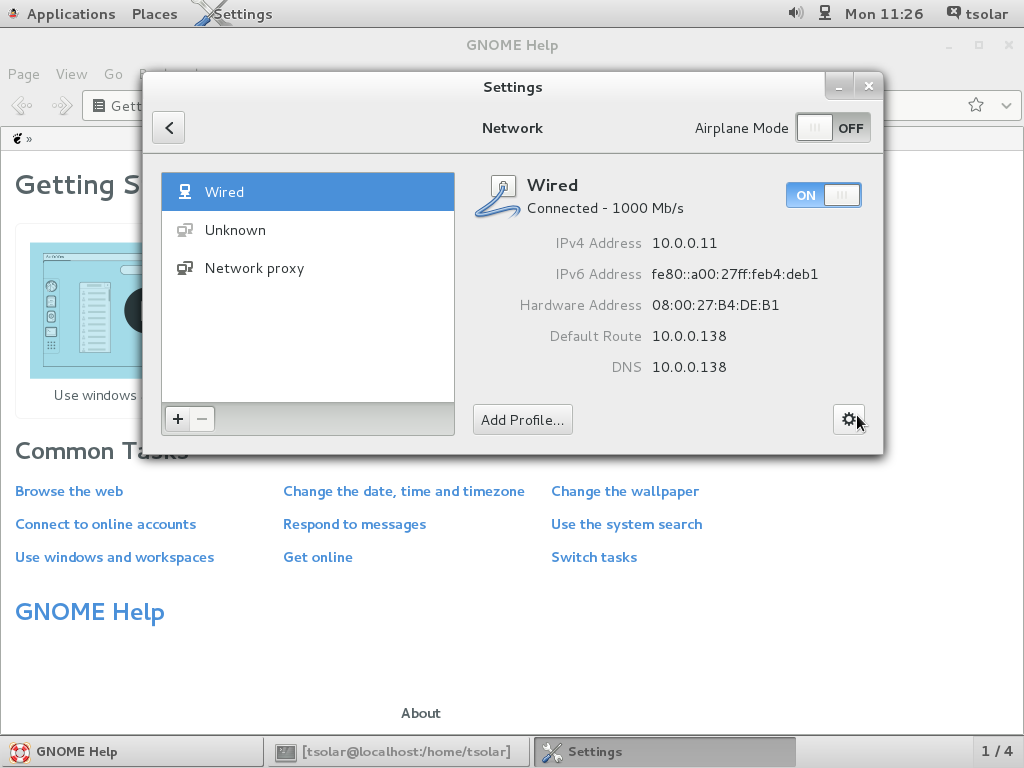Click the wired connection gear settings icon

[x=849, y=419]
